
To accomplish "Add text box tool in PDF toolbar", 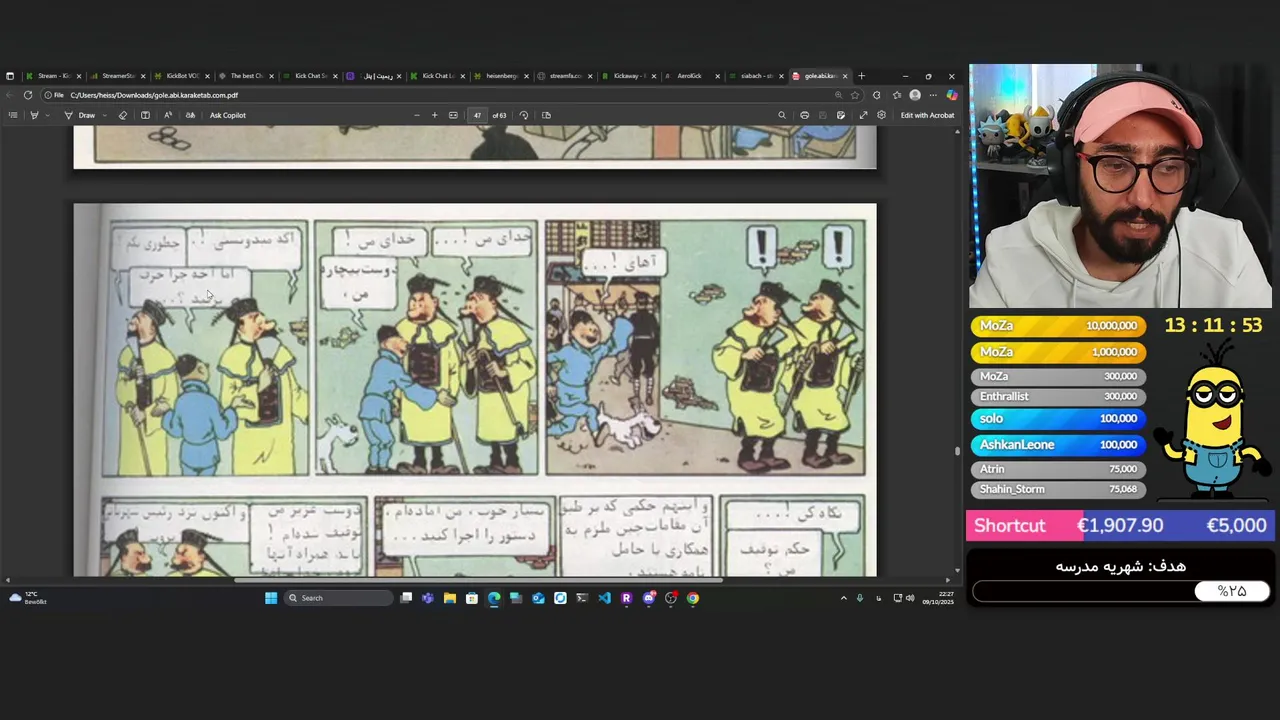I will point(145,115).
